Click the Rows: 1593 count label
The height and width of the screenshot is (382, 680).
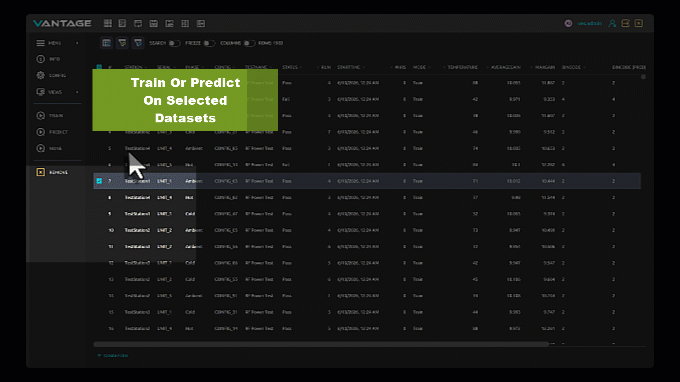click(271, 43)
